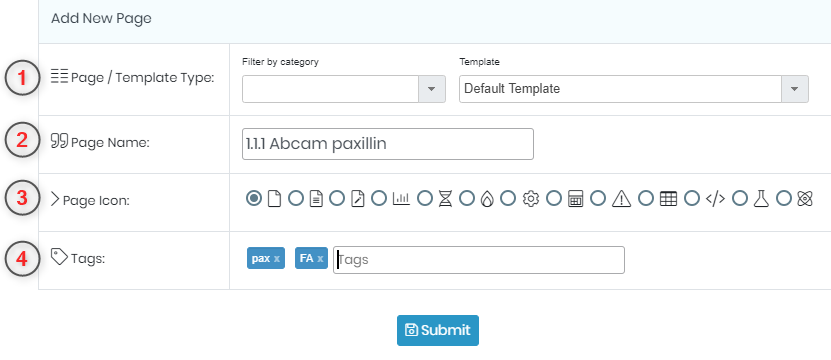
Task: Expand the Template dropdown arrow
Action: 794,89
